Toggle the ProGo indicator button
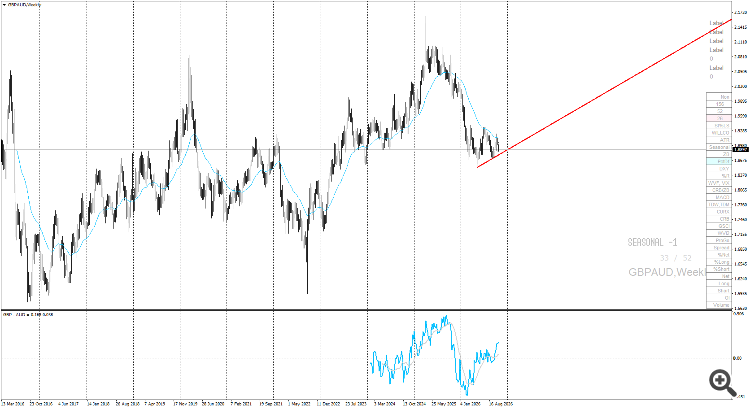 [719, 240]
